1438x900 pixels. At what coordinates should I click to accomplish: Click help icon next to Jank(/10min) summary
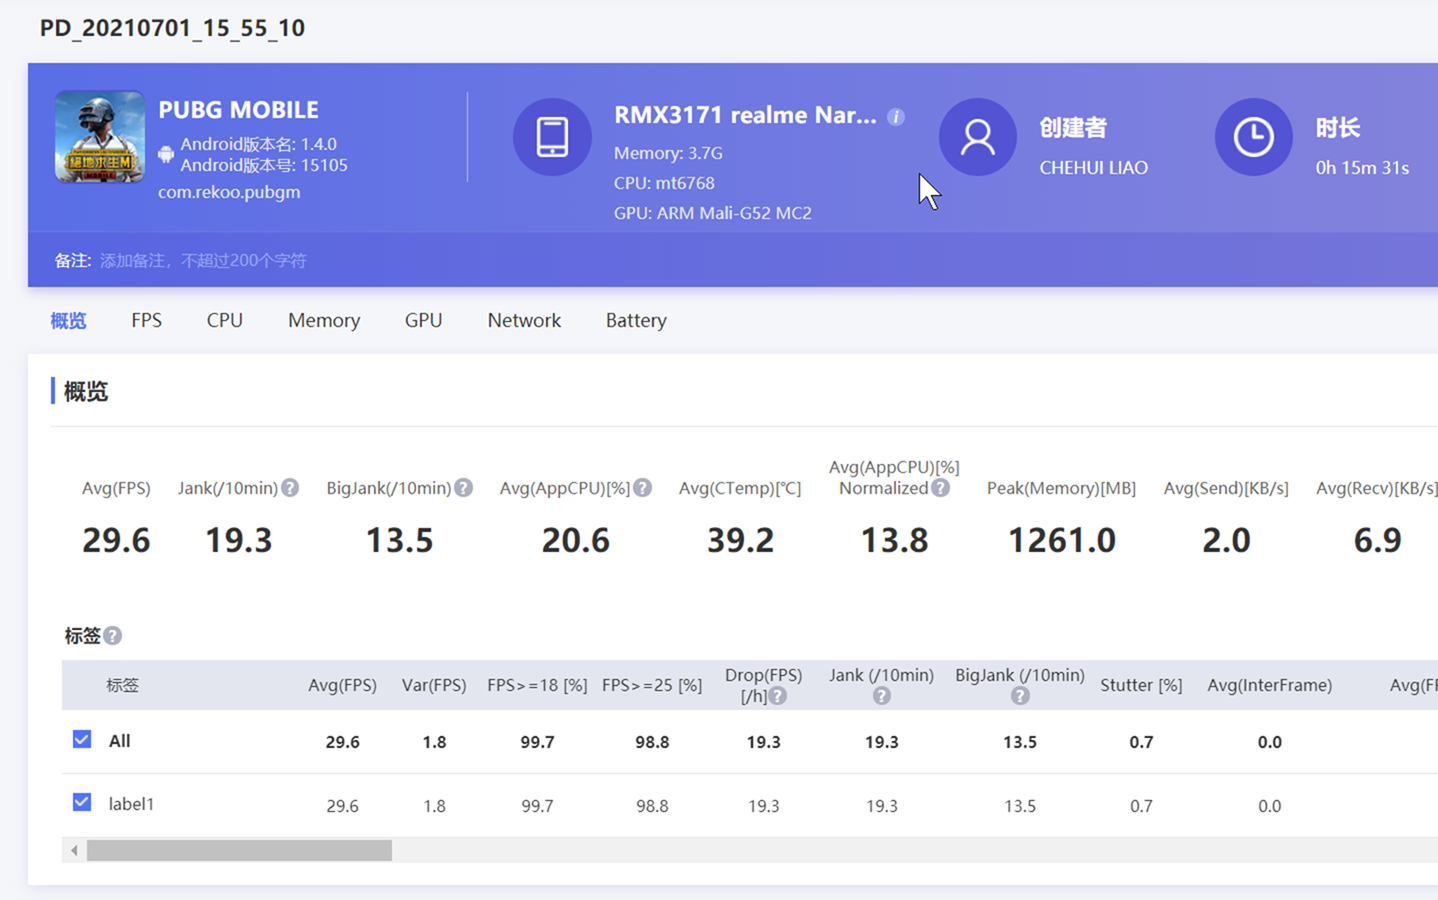(x=290, y=488)
